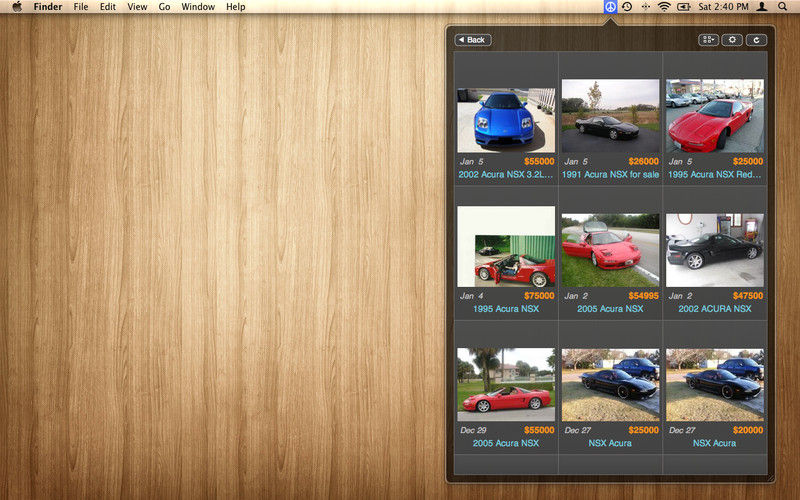Open the blue 2002 Acura NSX photo
This screenshot has width=800, height=500.
(506, 120)
